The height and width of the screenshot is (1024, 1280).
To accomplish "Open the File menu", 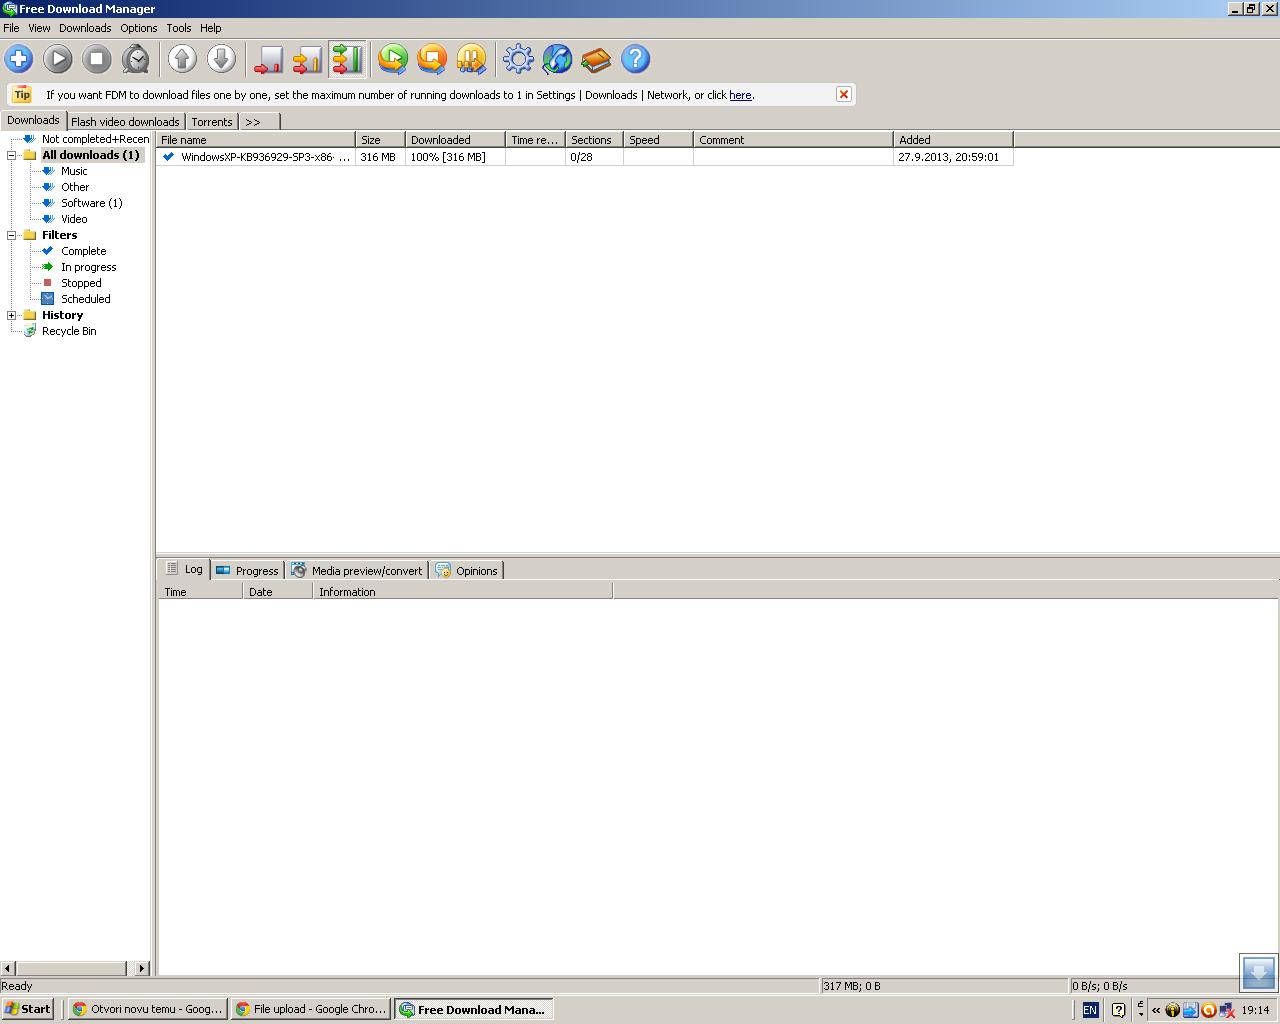I will click(11, 28).
